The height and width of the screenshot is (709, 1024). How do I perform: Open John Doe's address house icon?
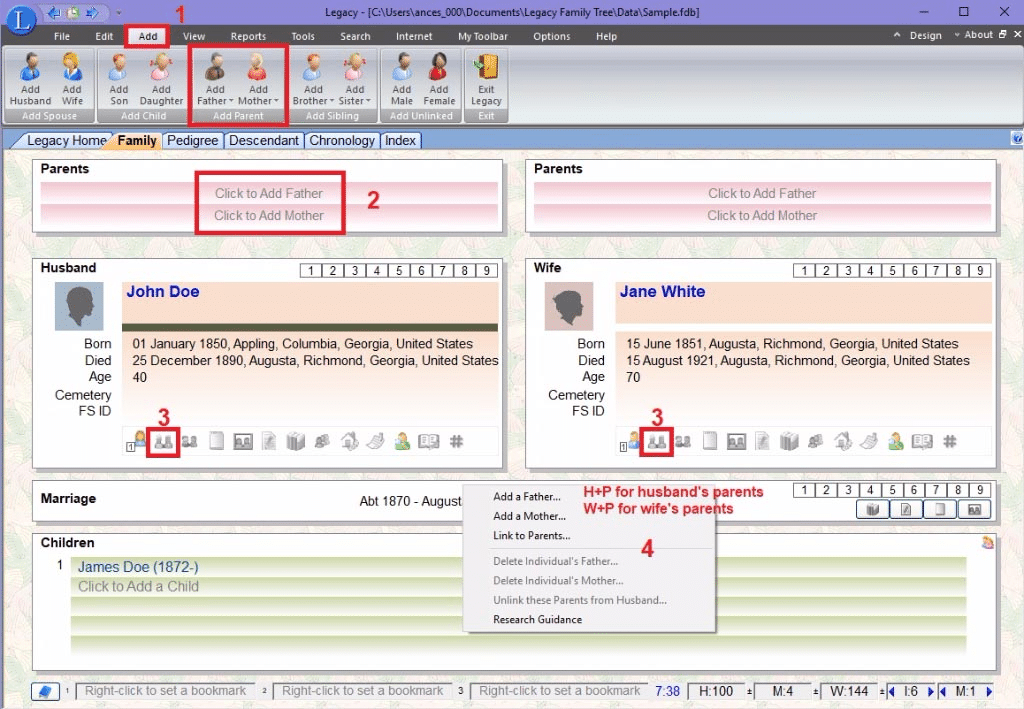349,442
